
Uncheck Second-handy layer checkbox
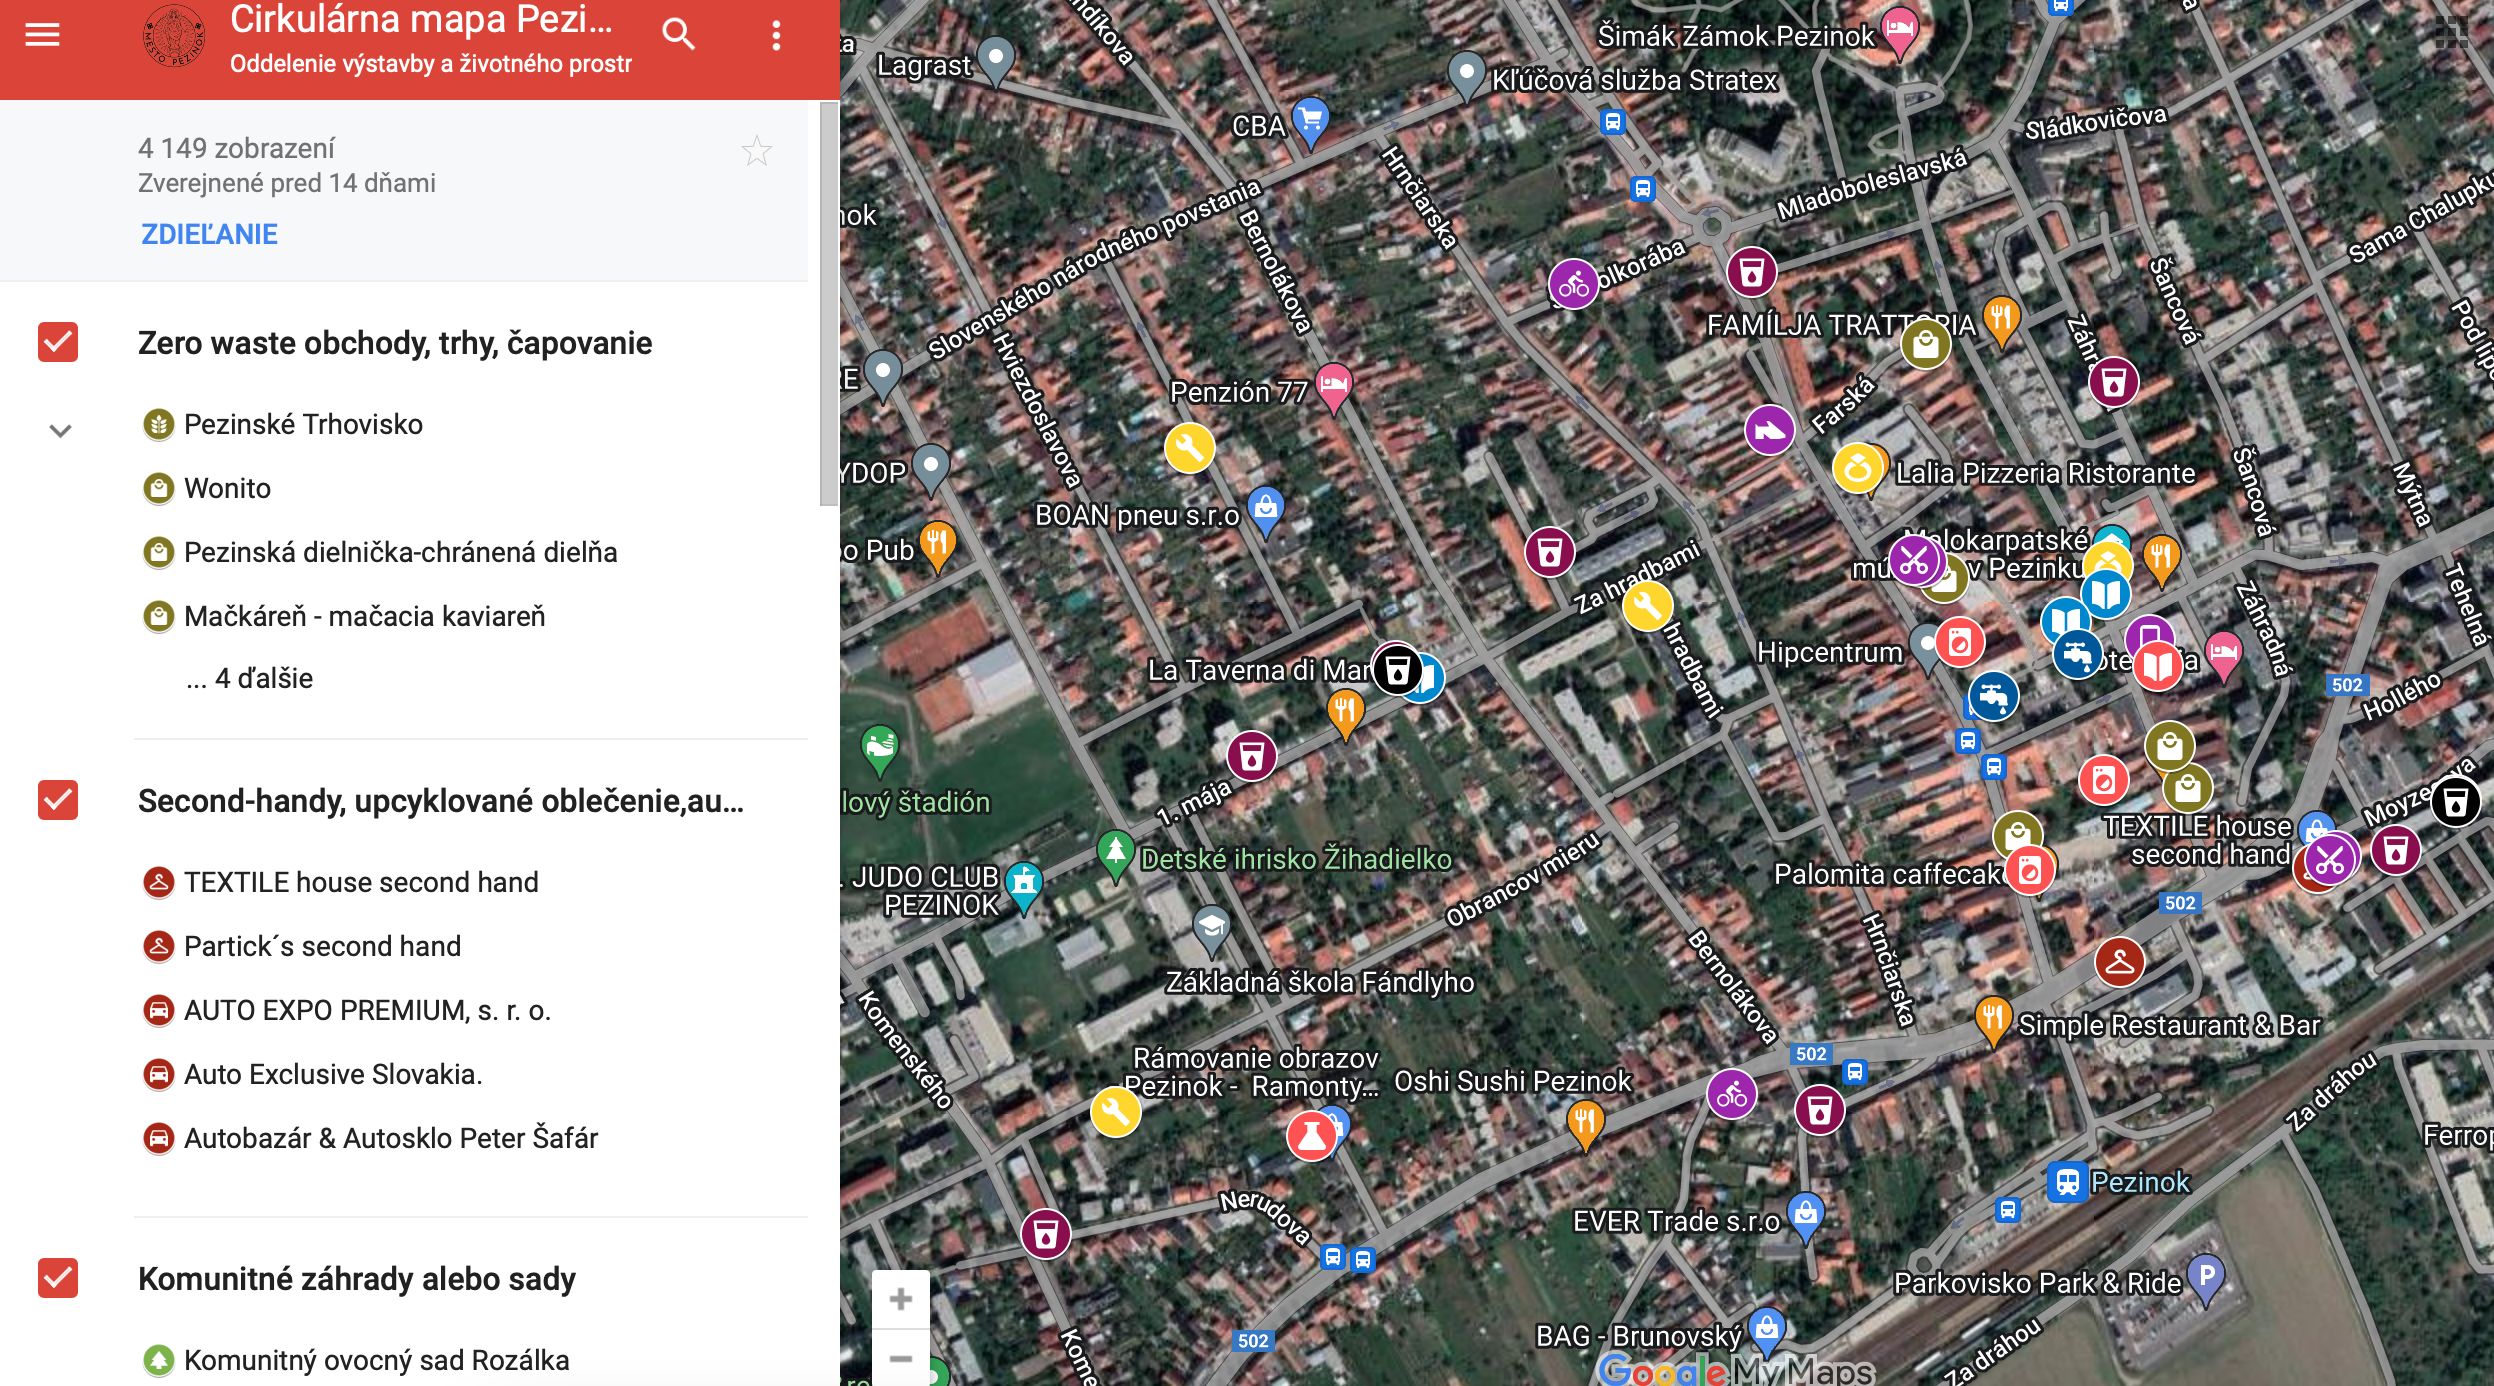(58, 800)
